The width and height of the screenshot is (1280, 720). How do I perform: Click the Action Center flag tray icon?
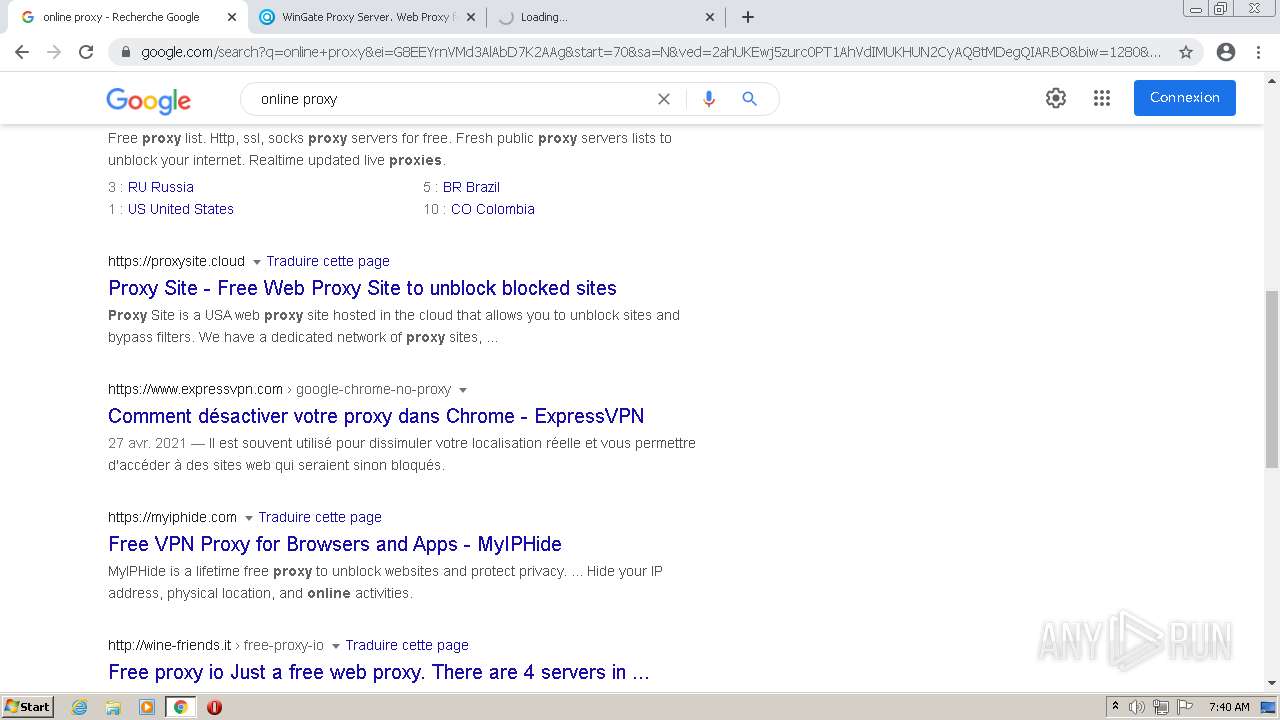1184,707
